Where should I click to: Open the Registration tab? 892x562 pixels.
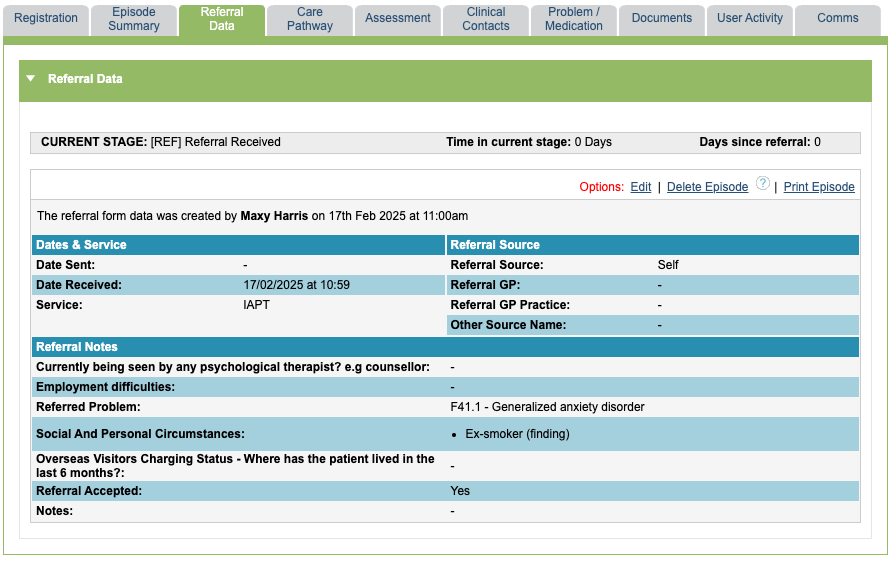pos(46,18)
